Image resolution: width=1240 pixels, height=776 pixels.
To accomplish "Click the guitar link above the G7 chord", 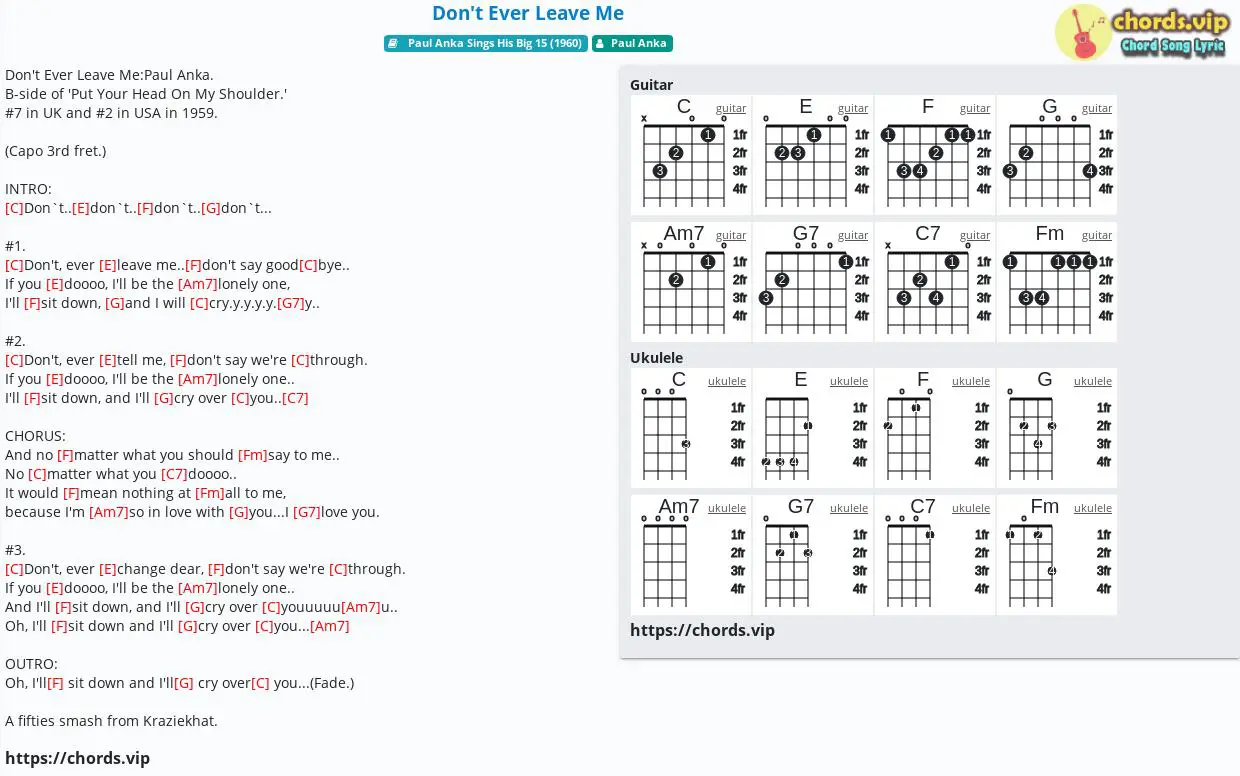I will pyautogui.click(x=853, y=235).
